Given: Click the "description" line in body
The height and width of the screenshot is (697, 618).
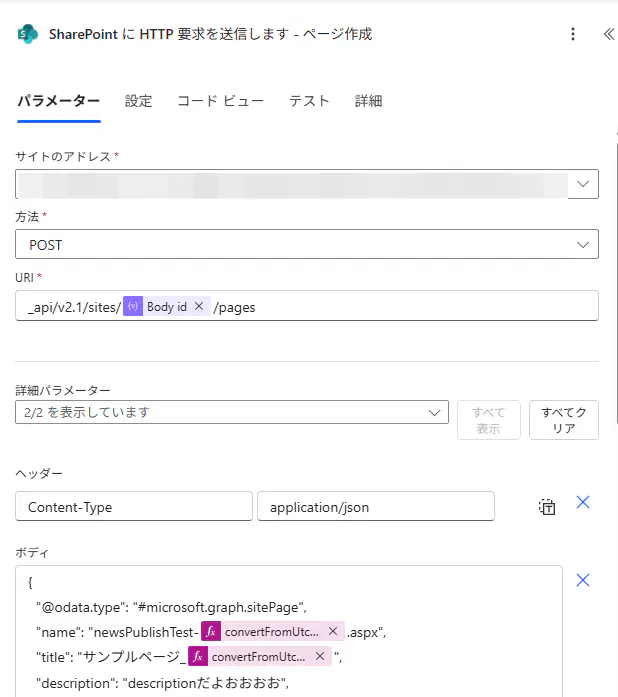Looking at the screenshot, I should tap(162, 682).
